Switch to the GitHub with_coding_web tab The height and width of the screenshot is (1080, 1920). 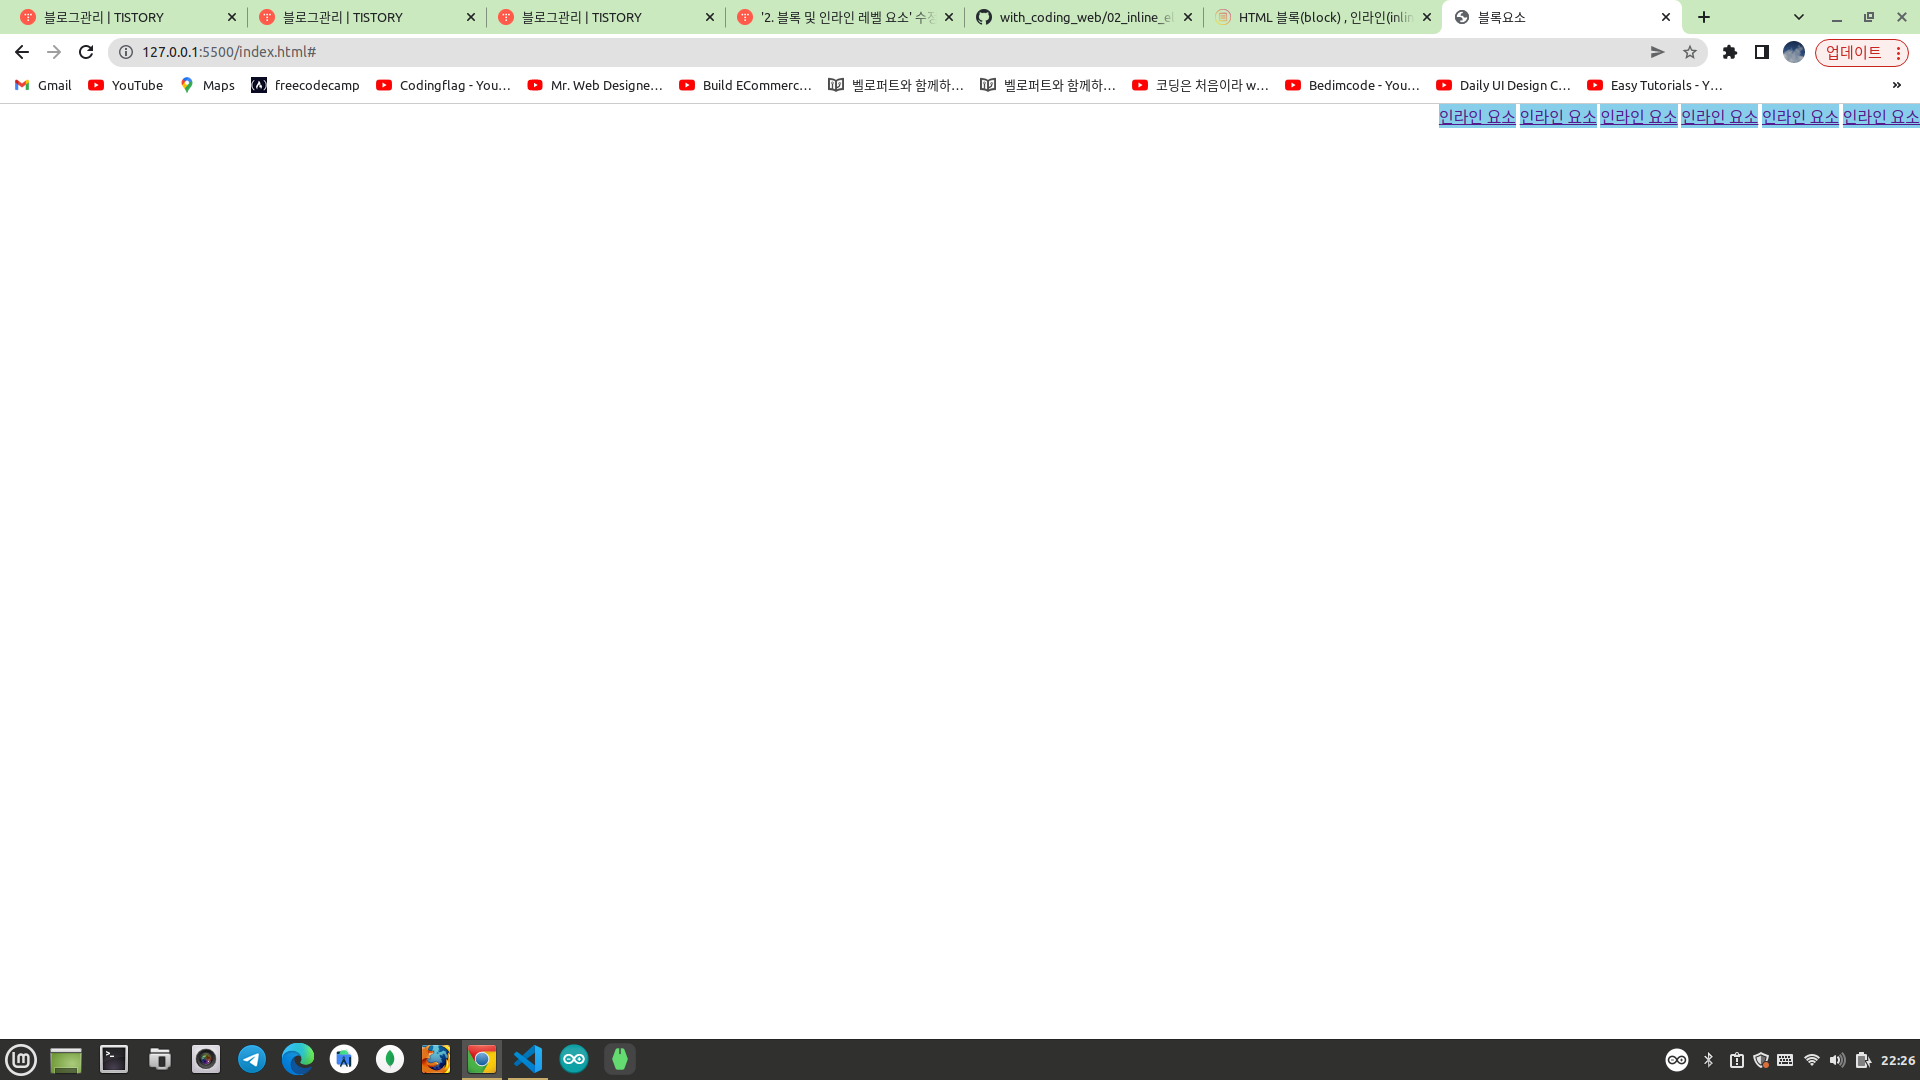1083,17
